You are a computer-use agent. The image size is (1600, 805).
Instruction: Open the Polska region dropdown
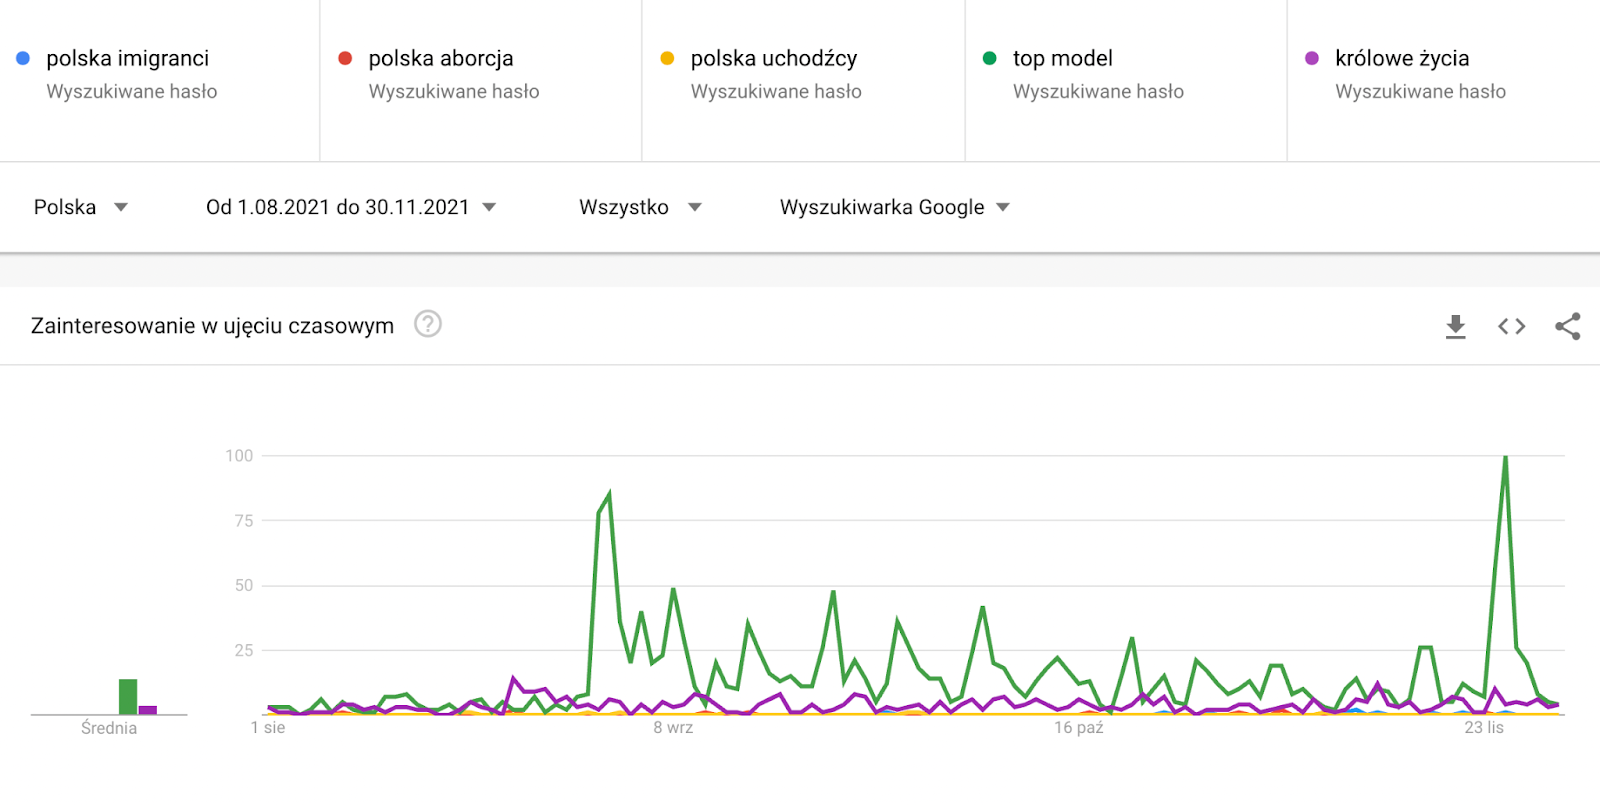80,207
